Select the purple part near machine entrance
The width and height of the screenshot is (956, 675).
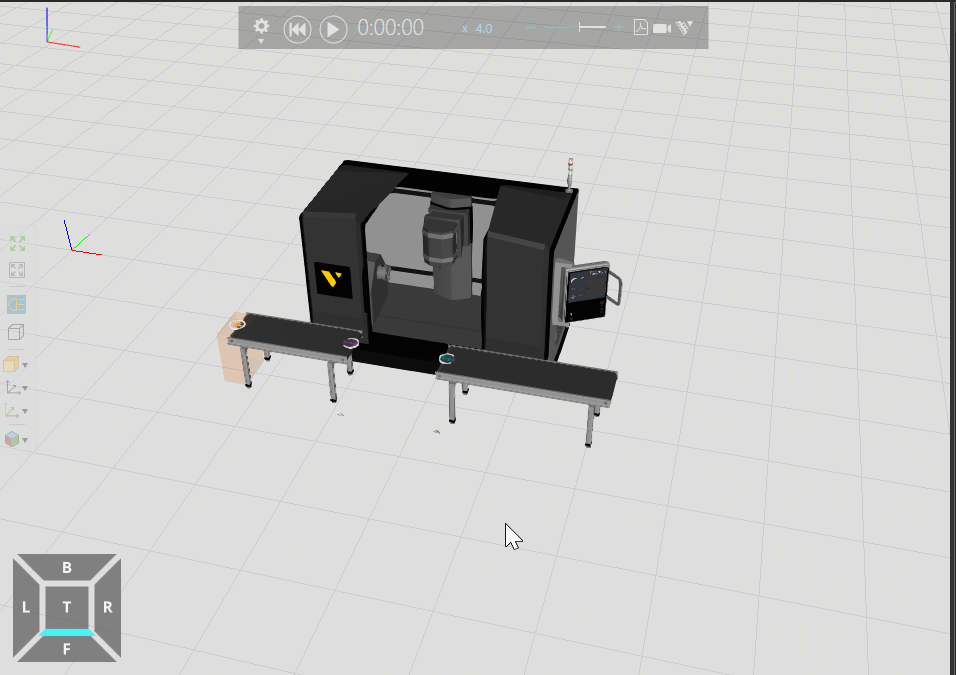pyautogui.click(x=351, y=343)
